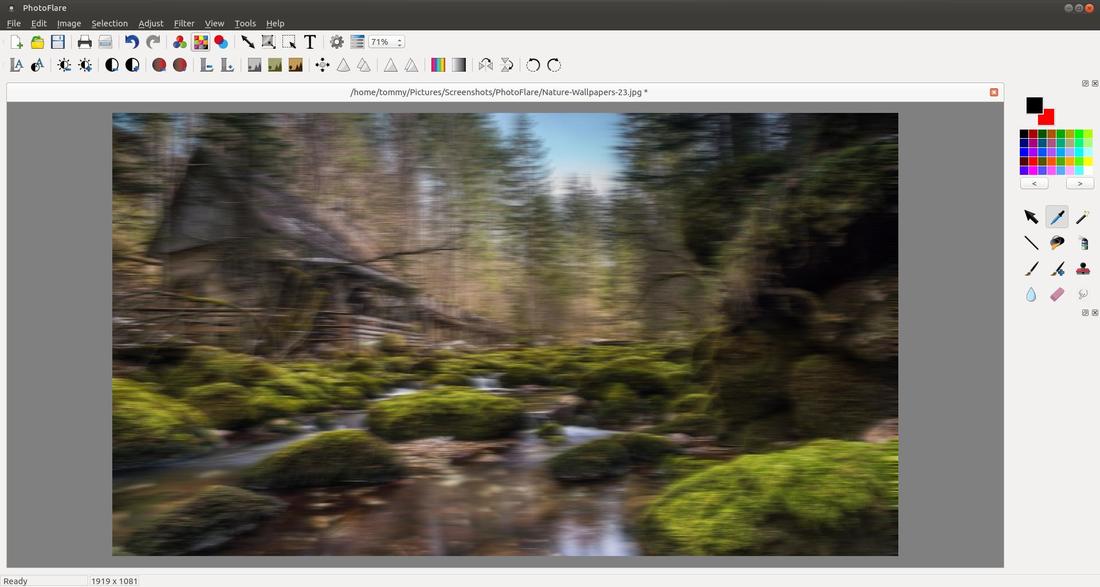Create a new image with the New icon
Image resolution: width=1100 pixels, height=587 pixels.
coord(16,42)
